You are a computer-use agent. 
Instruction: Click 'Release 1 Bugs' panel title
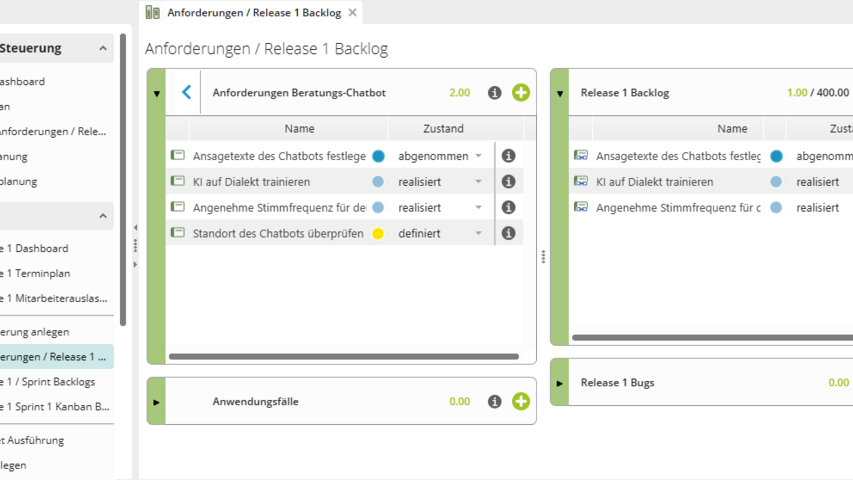coord(617,383)
